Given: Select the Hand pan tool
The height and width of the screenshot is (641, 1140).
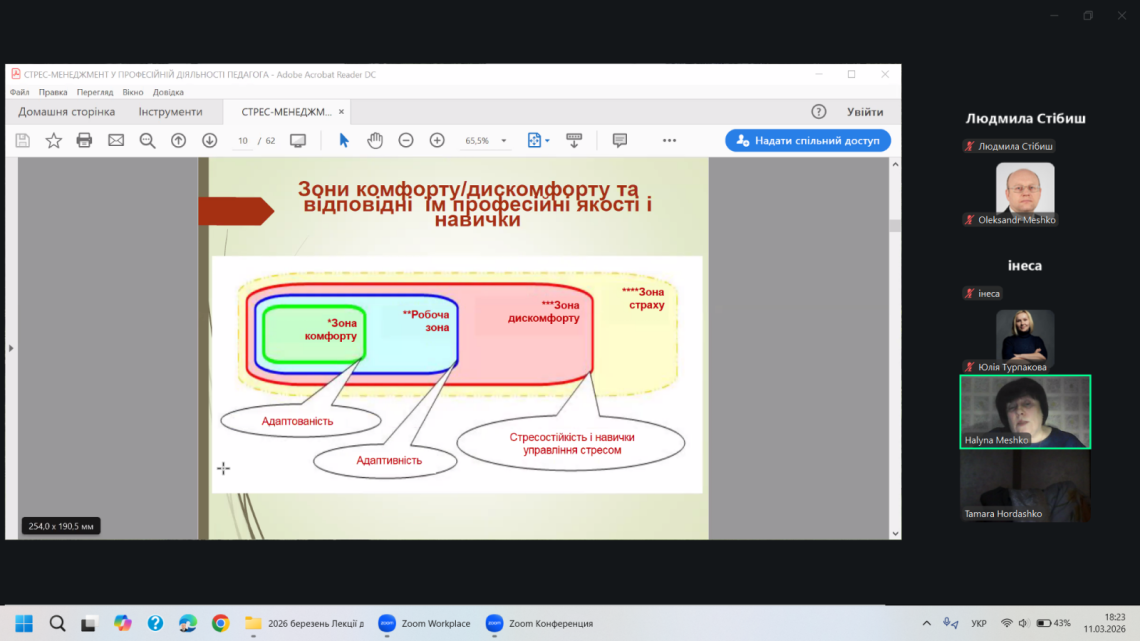Looking at the screenshot, I should (x=375, y=141).
